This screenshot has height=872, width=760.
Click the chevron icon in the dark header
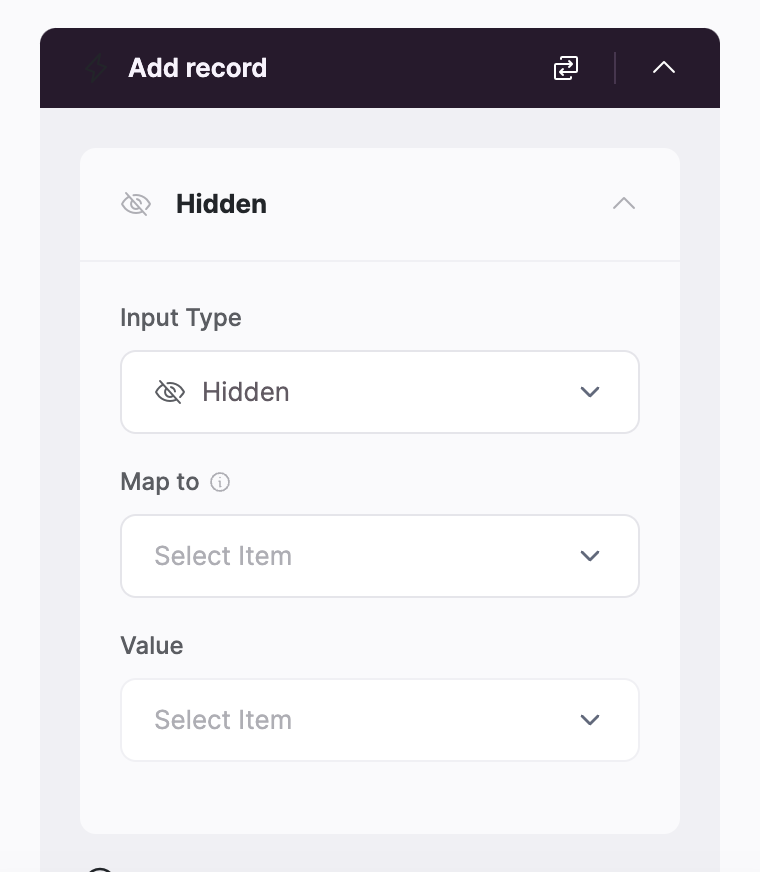663,68
